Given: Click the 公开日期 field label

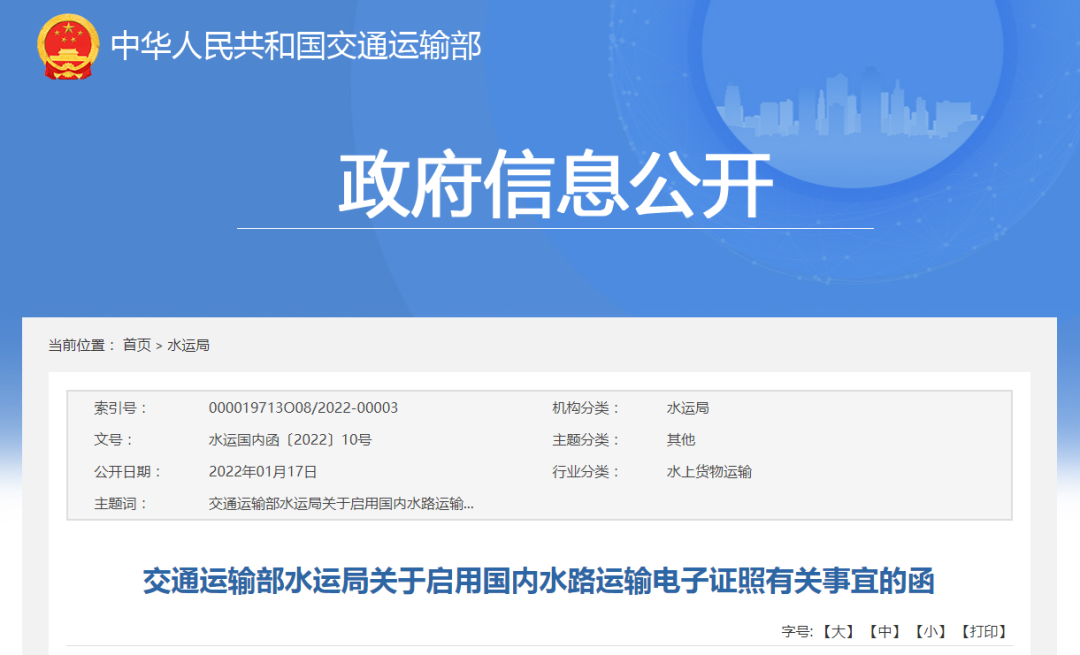Looking at the screenshot, I should coord(127,472).
